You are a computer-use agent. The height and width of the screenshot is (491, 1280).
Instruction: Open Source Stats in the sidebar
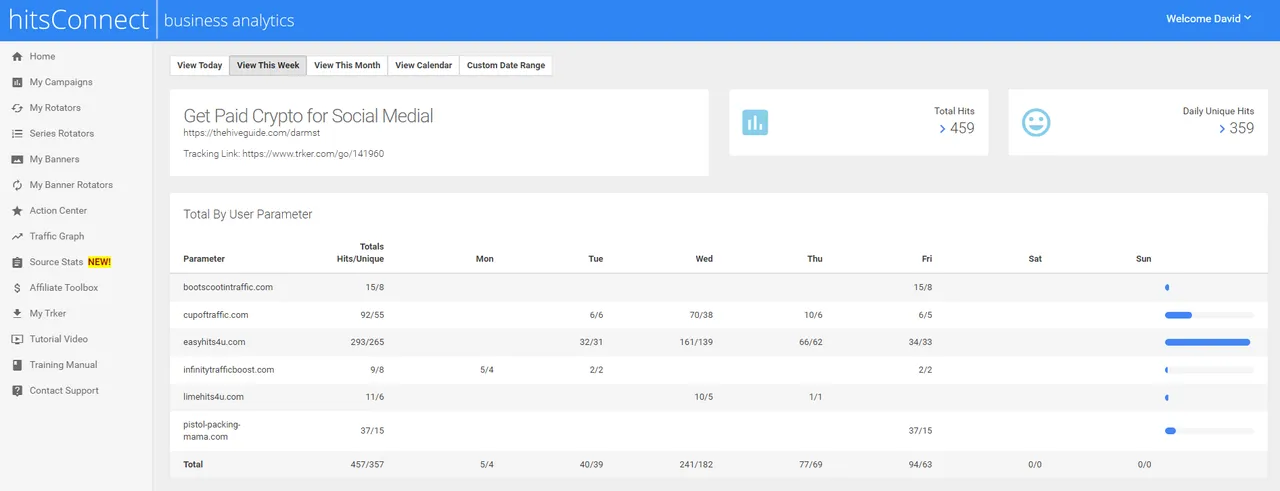[57, 263]
